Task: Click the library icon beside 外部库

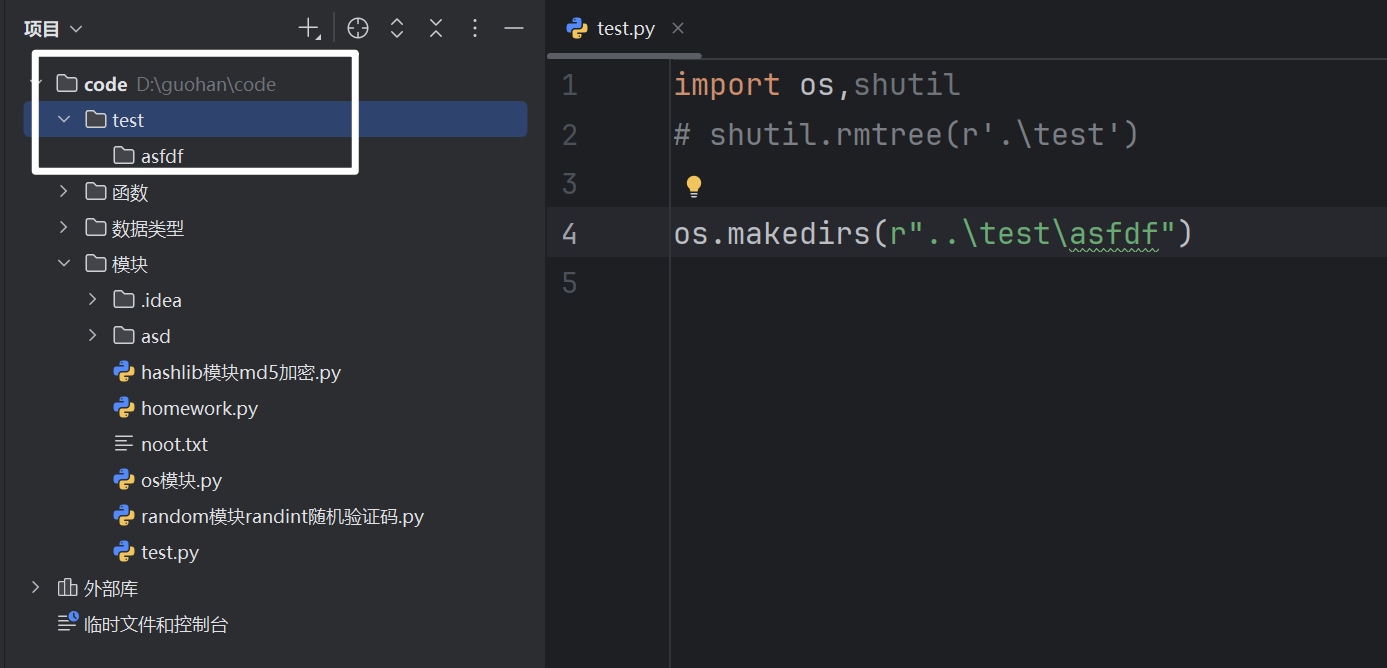Action: tap(67, 588)
